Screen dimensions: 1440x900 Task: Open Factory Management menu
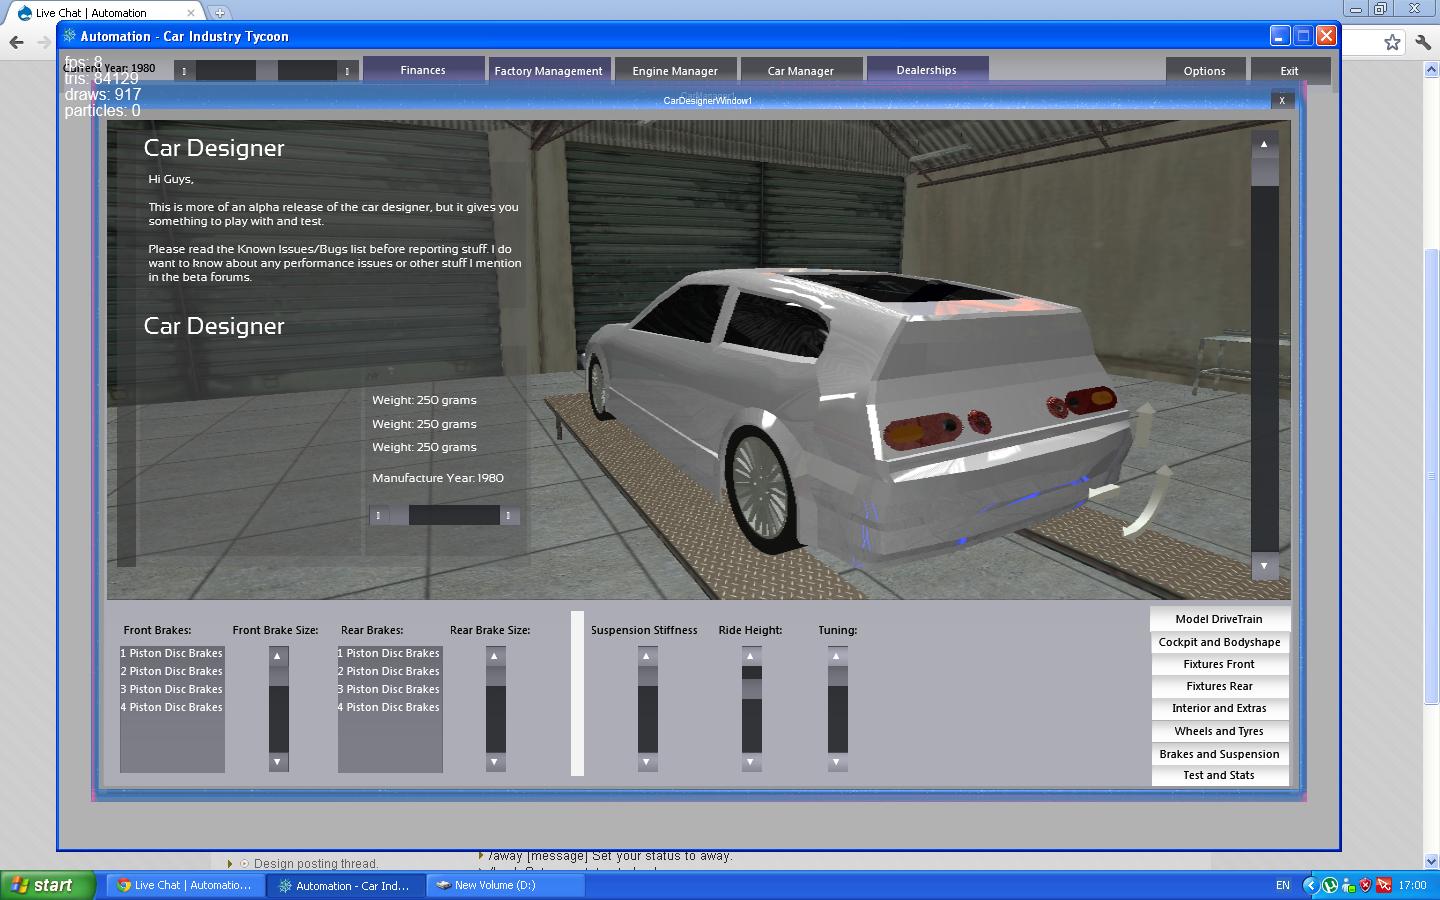(548, 71)
